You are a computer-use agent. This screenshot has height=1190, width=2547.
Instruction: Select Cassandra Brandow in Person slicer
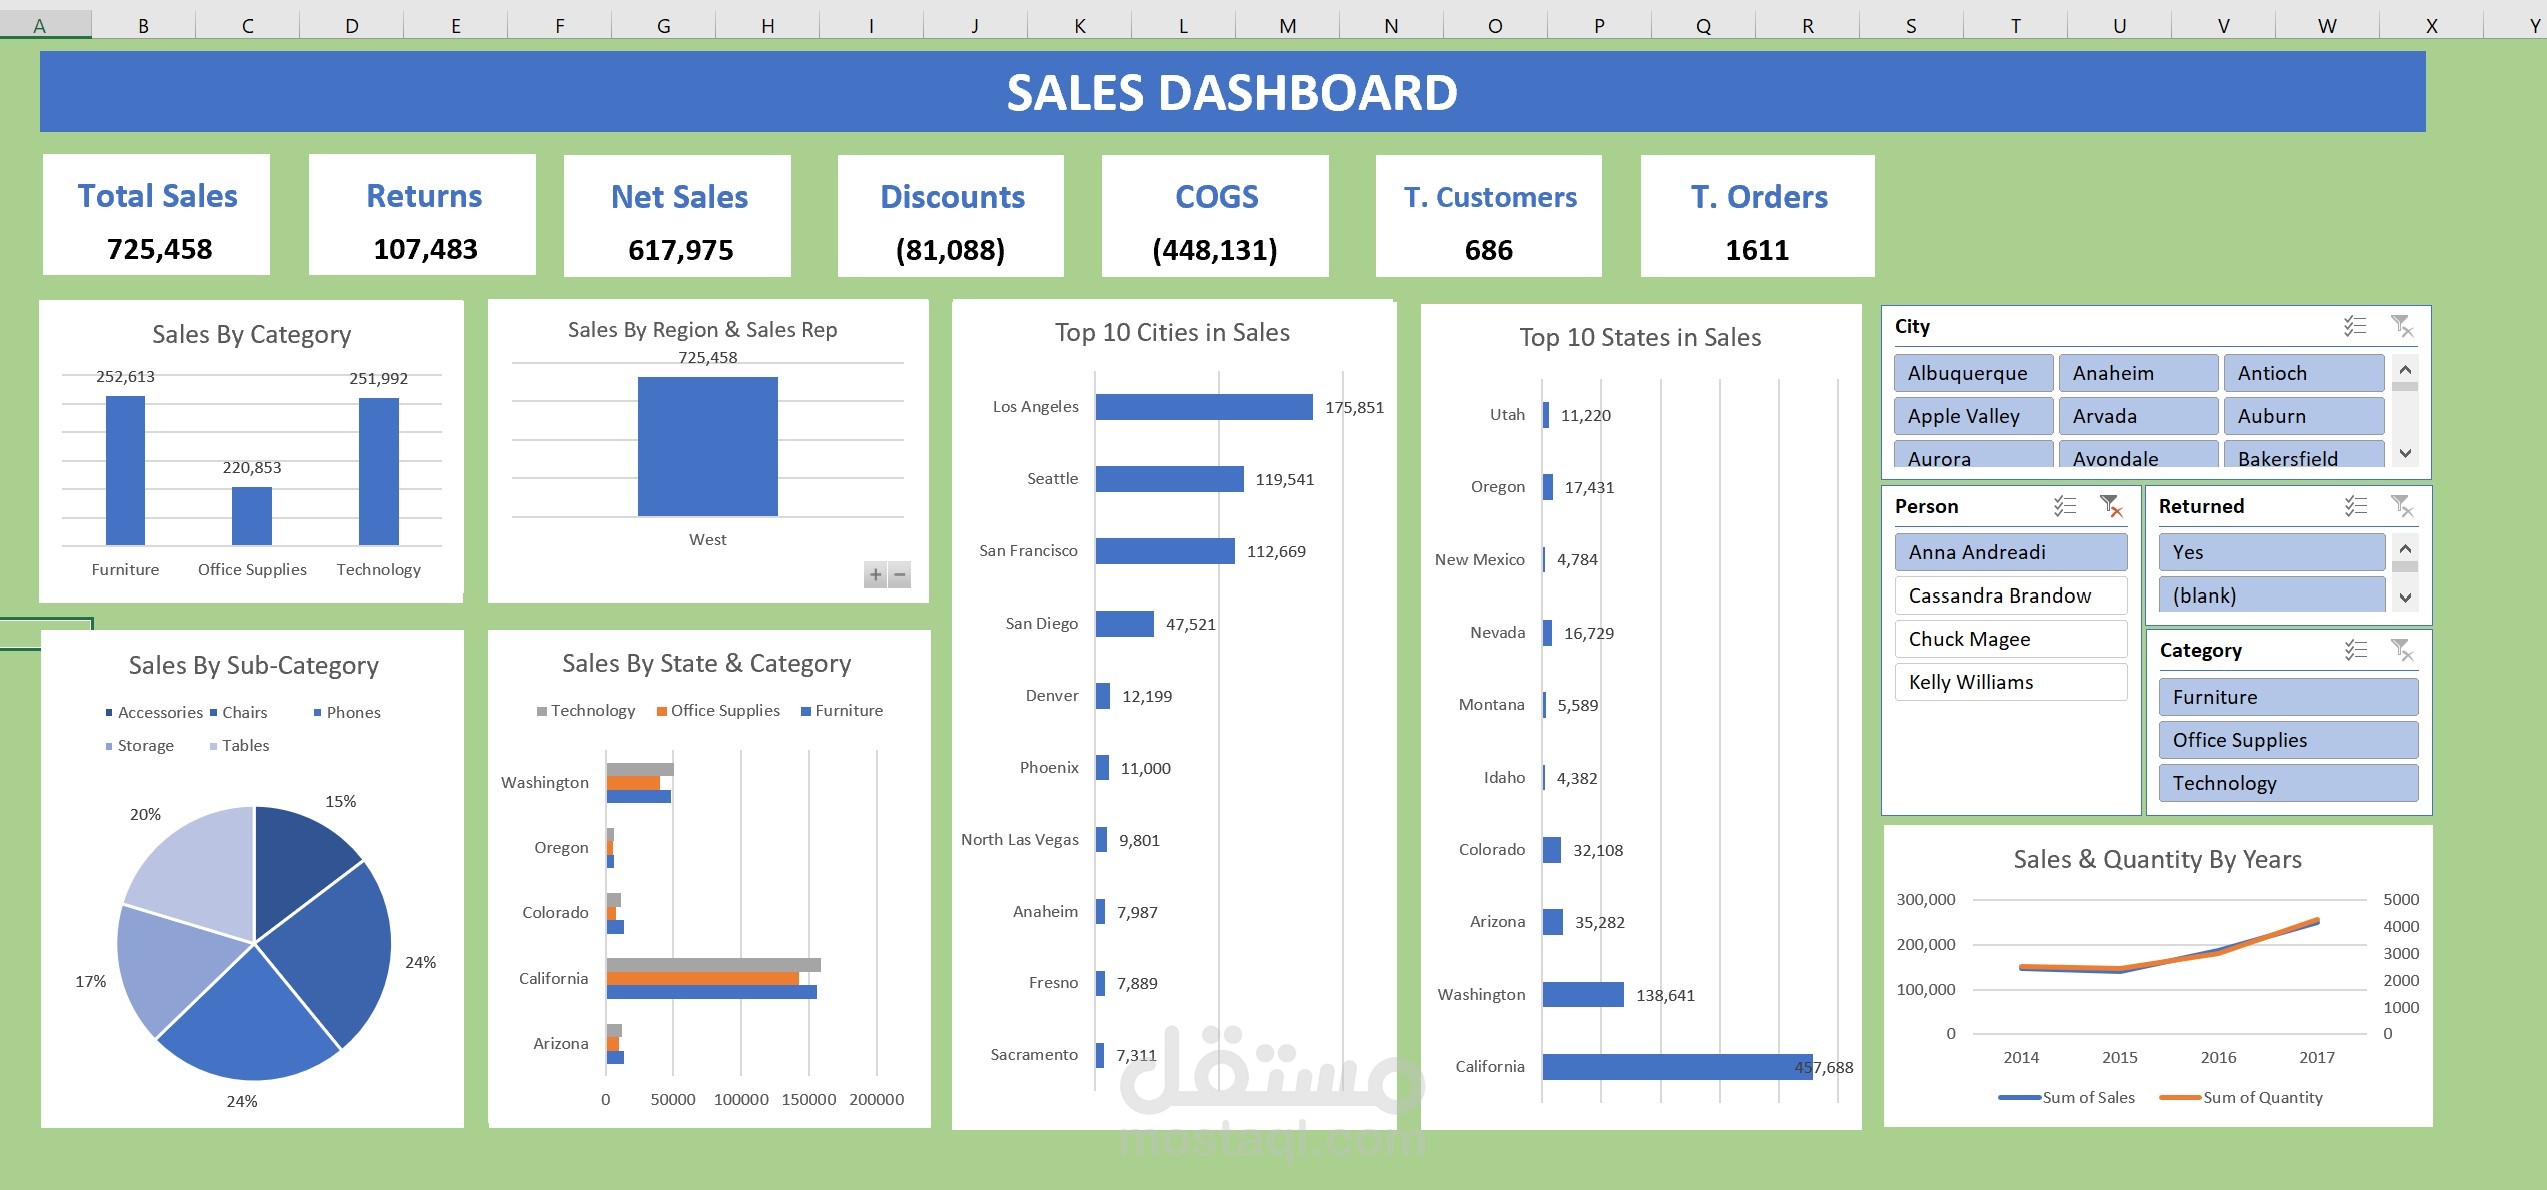point(2010,596)
